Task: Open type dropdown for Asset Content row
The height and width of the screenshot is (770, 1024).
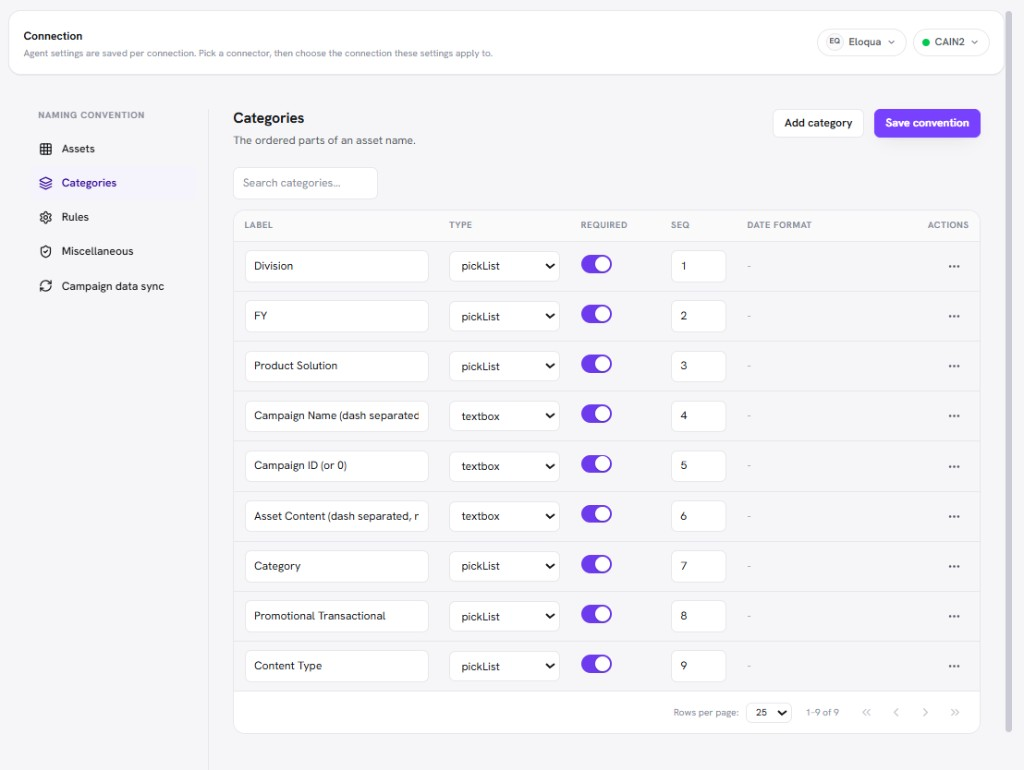Action: click(504, 517)
